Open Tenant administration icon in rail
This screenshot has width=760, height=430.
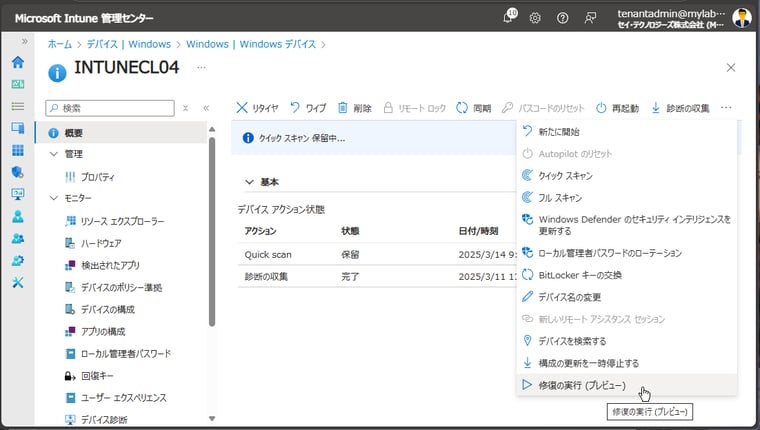pyautogui.click(x=18, y=260)
